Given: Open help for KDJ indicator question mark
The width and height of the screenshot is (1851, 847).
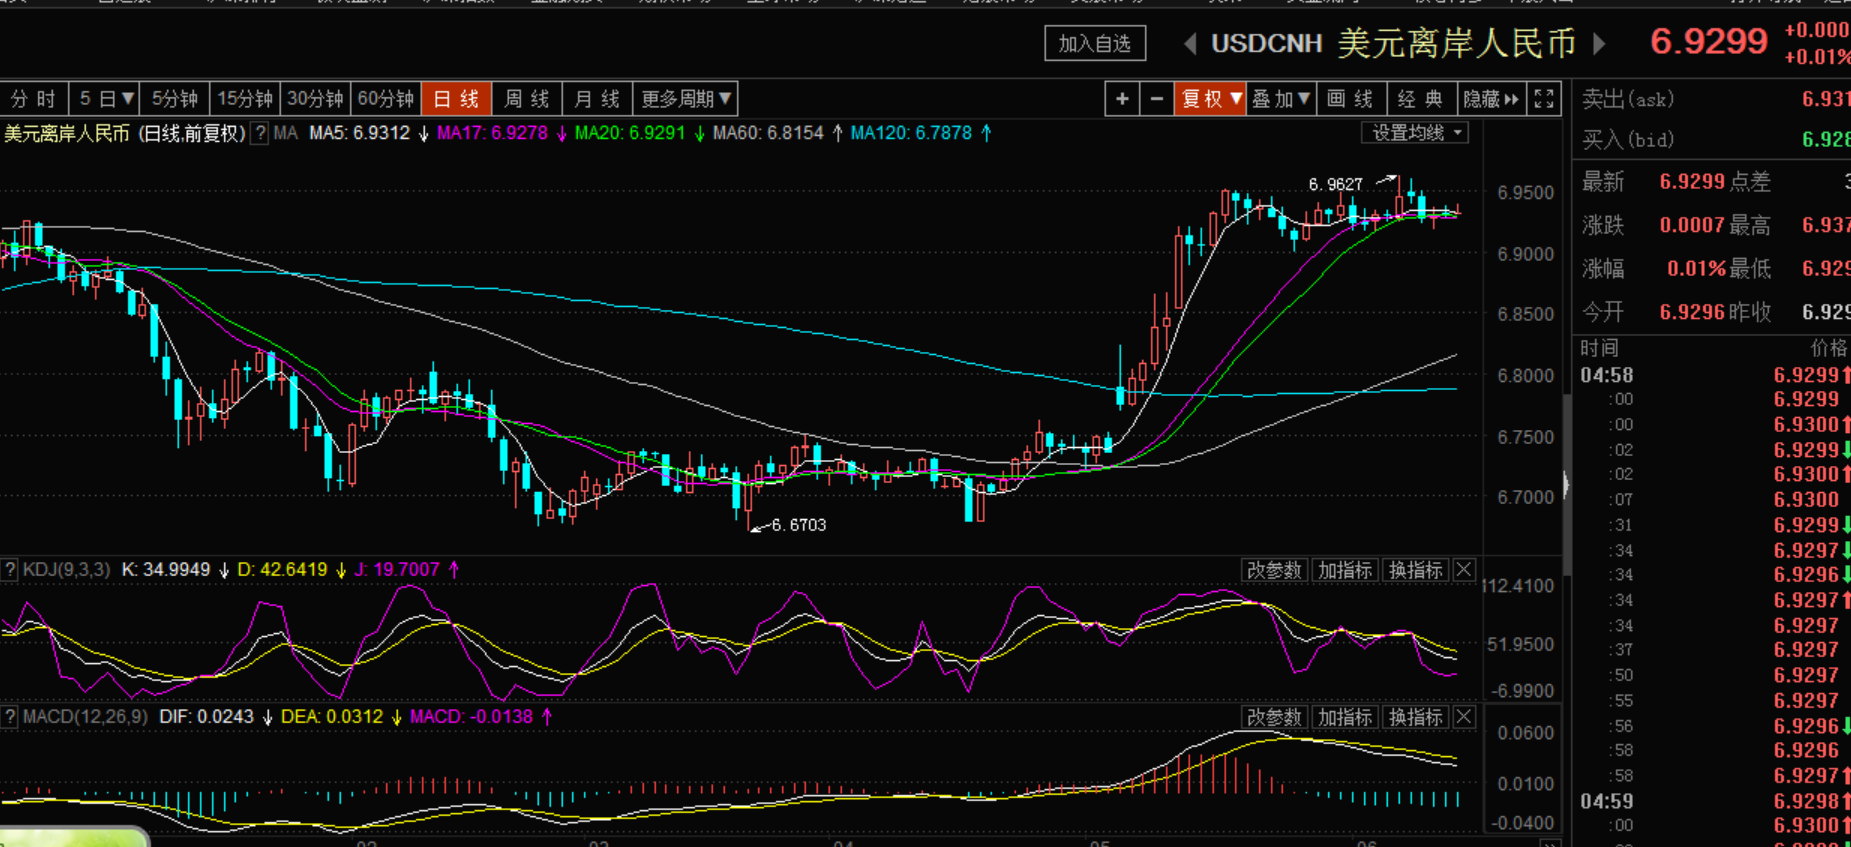Looking at the screenshot, I should [x=10, y=570].
